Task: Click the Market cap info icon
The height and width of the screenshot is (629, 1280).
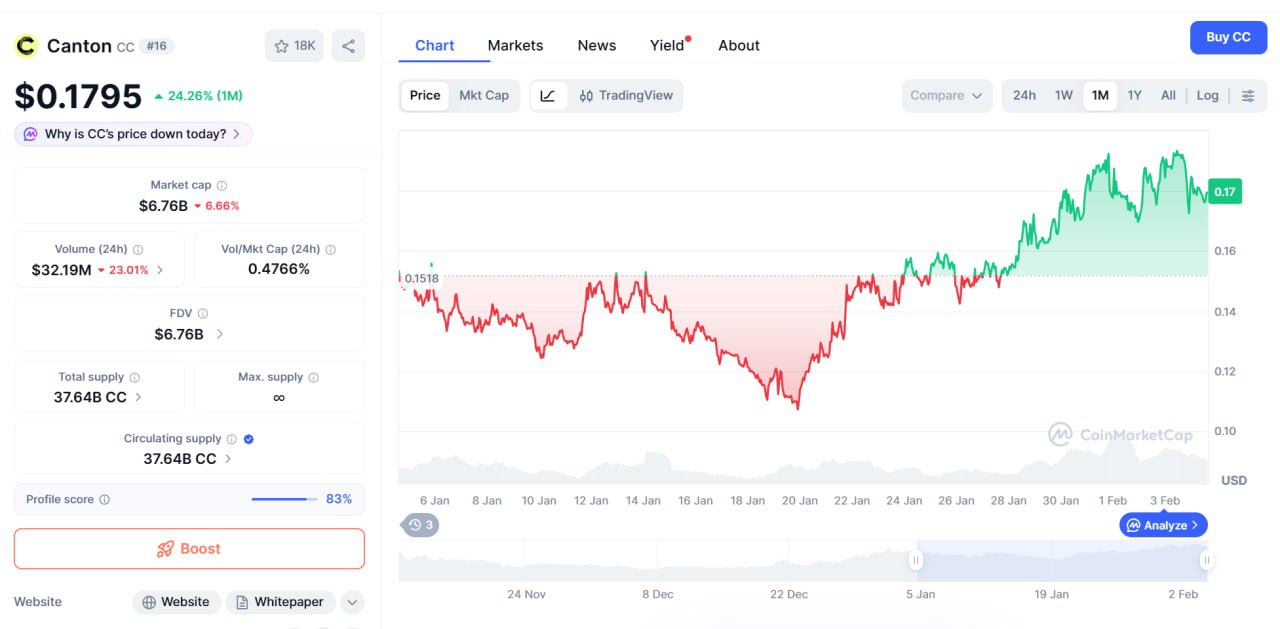Action: [x=222, y=185]
